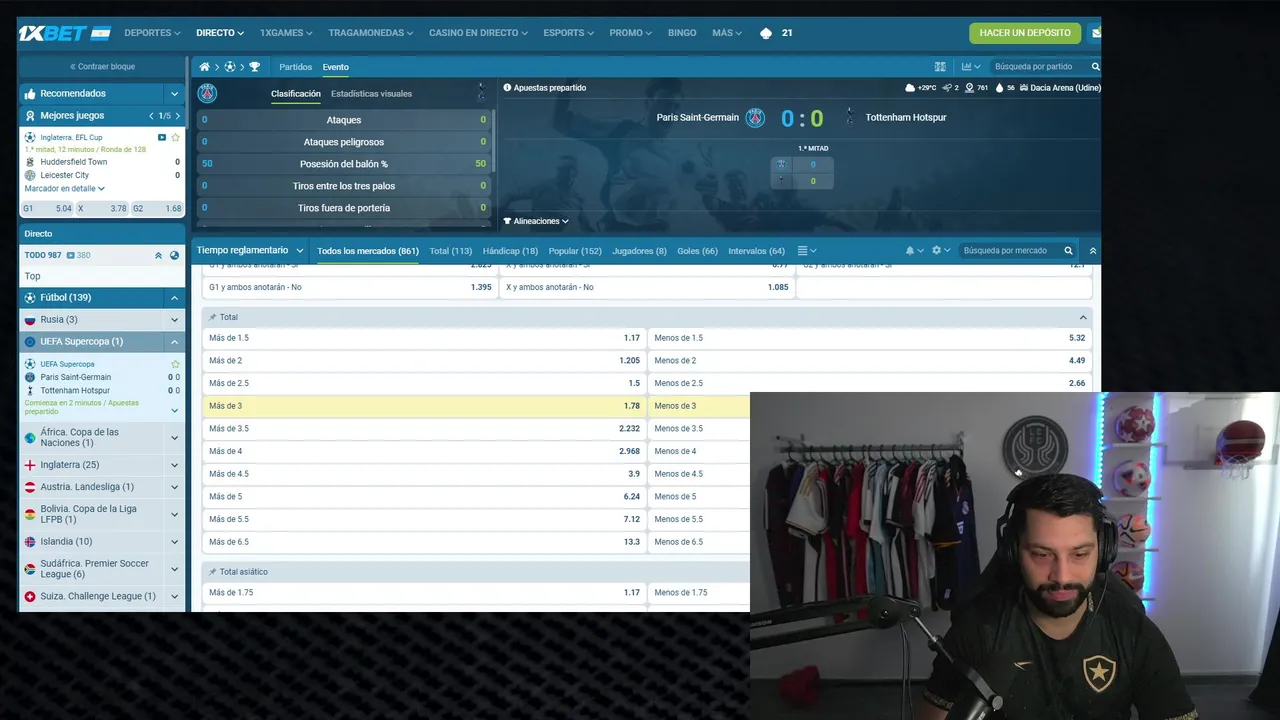Image resolution: width=1280 pixels, height=720 pixels.
Task: Collapse live list with double-up chevrons
Action: coord(158,256)
